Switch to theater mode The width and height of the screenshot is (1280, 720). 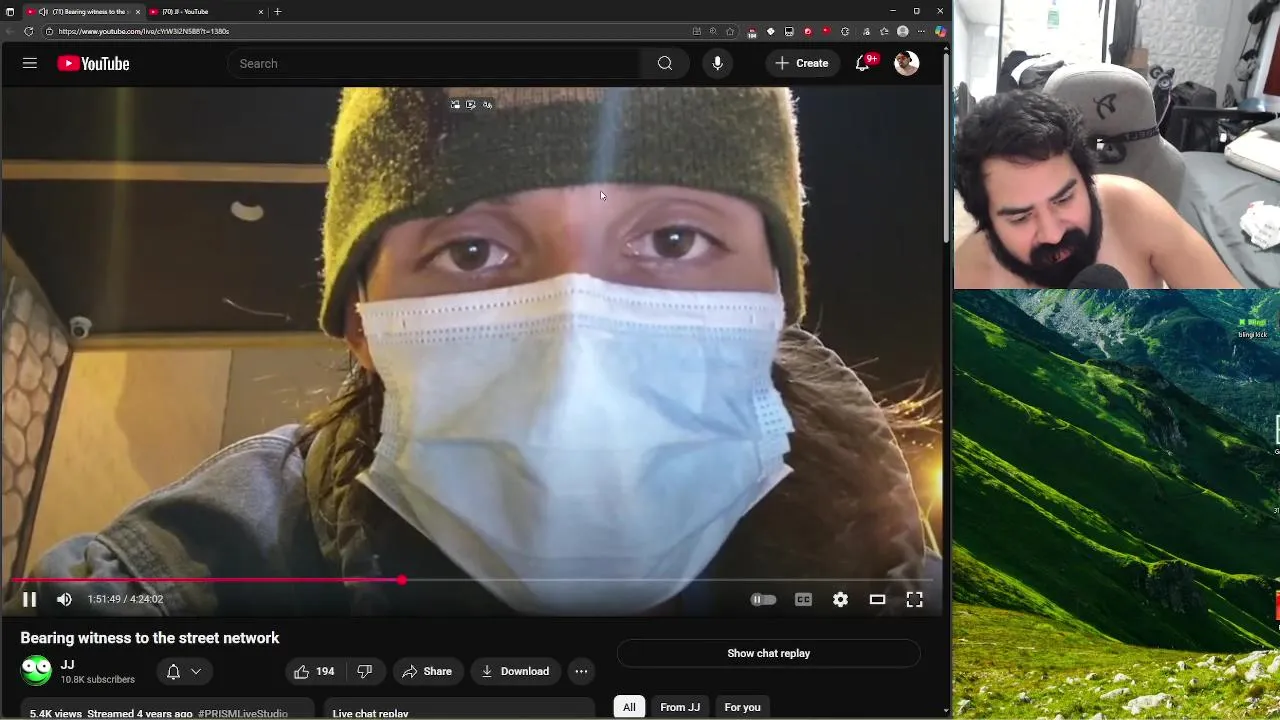click(x=877, y=599)
